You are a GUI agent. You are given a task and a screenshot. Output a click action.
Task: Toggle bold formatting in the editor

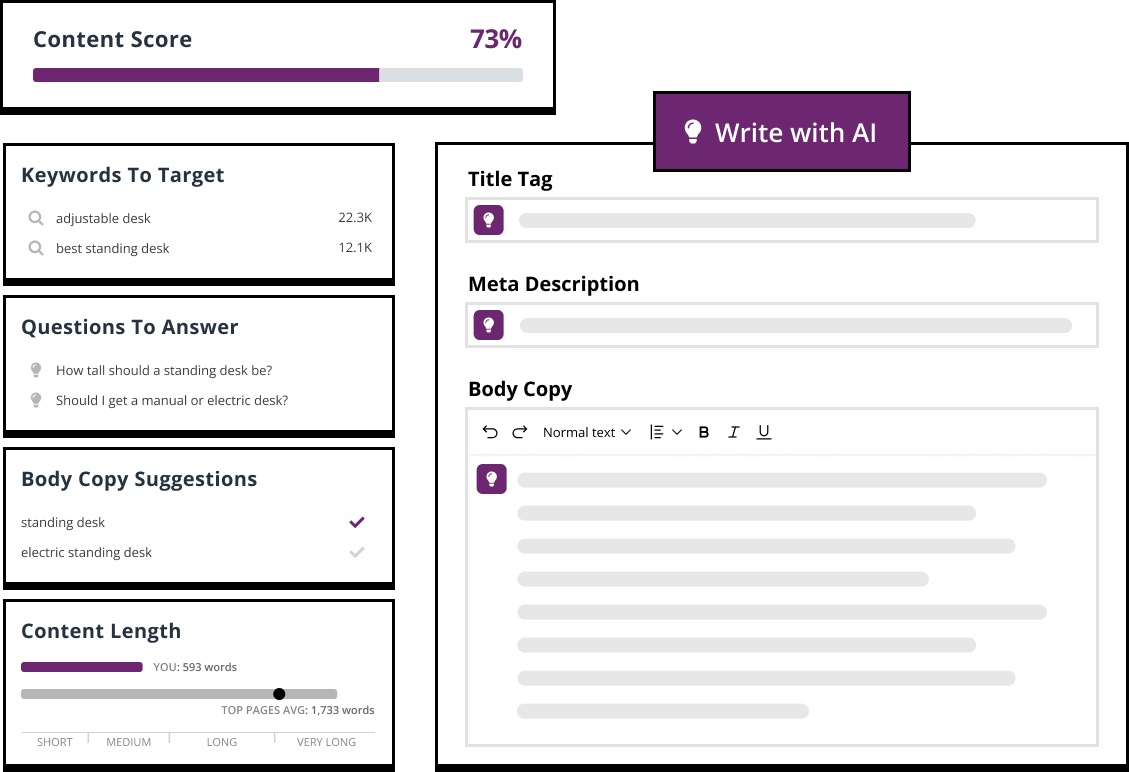(703, 431)
